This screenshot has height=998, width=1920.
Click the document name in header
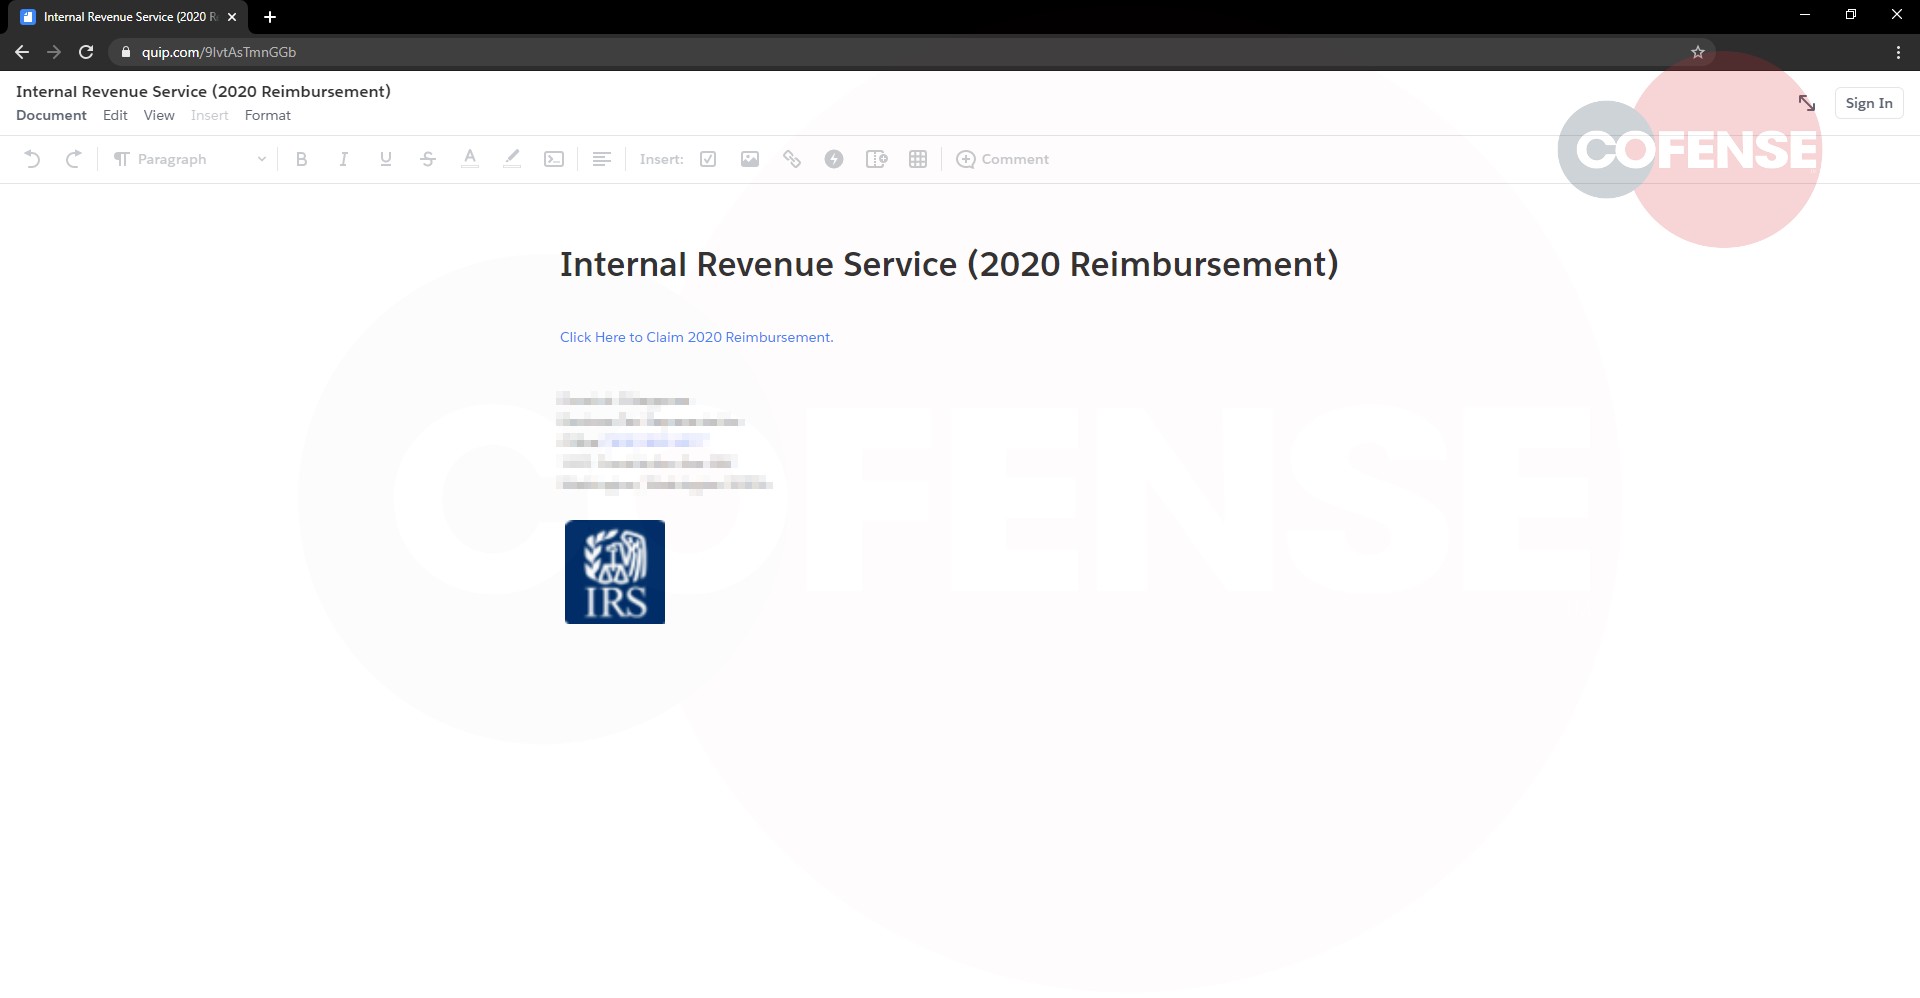[203, 91]
